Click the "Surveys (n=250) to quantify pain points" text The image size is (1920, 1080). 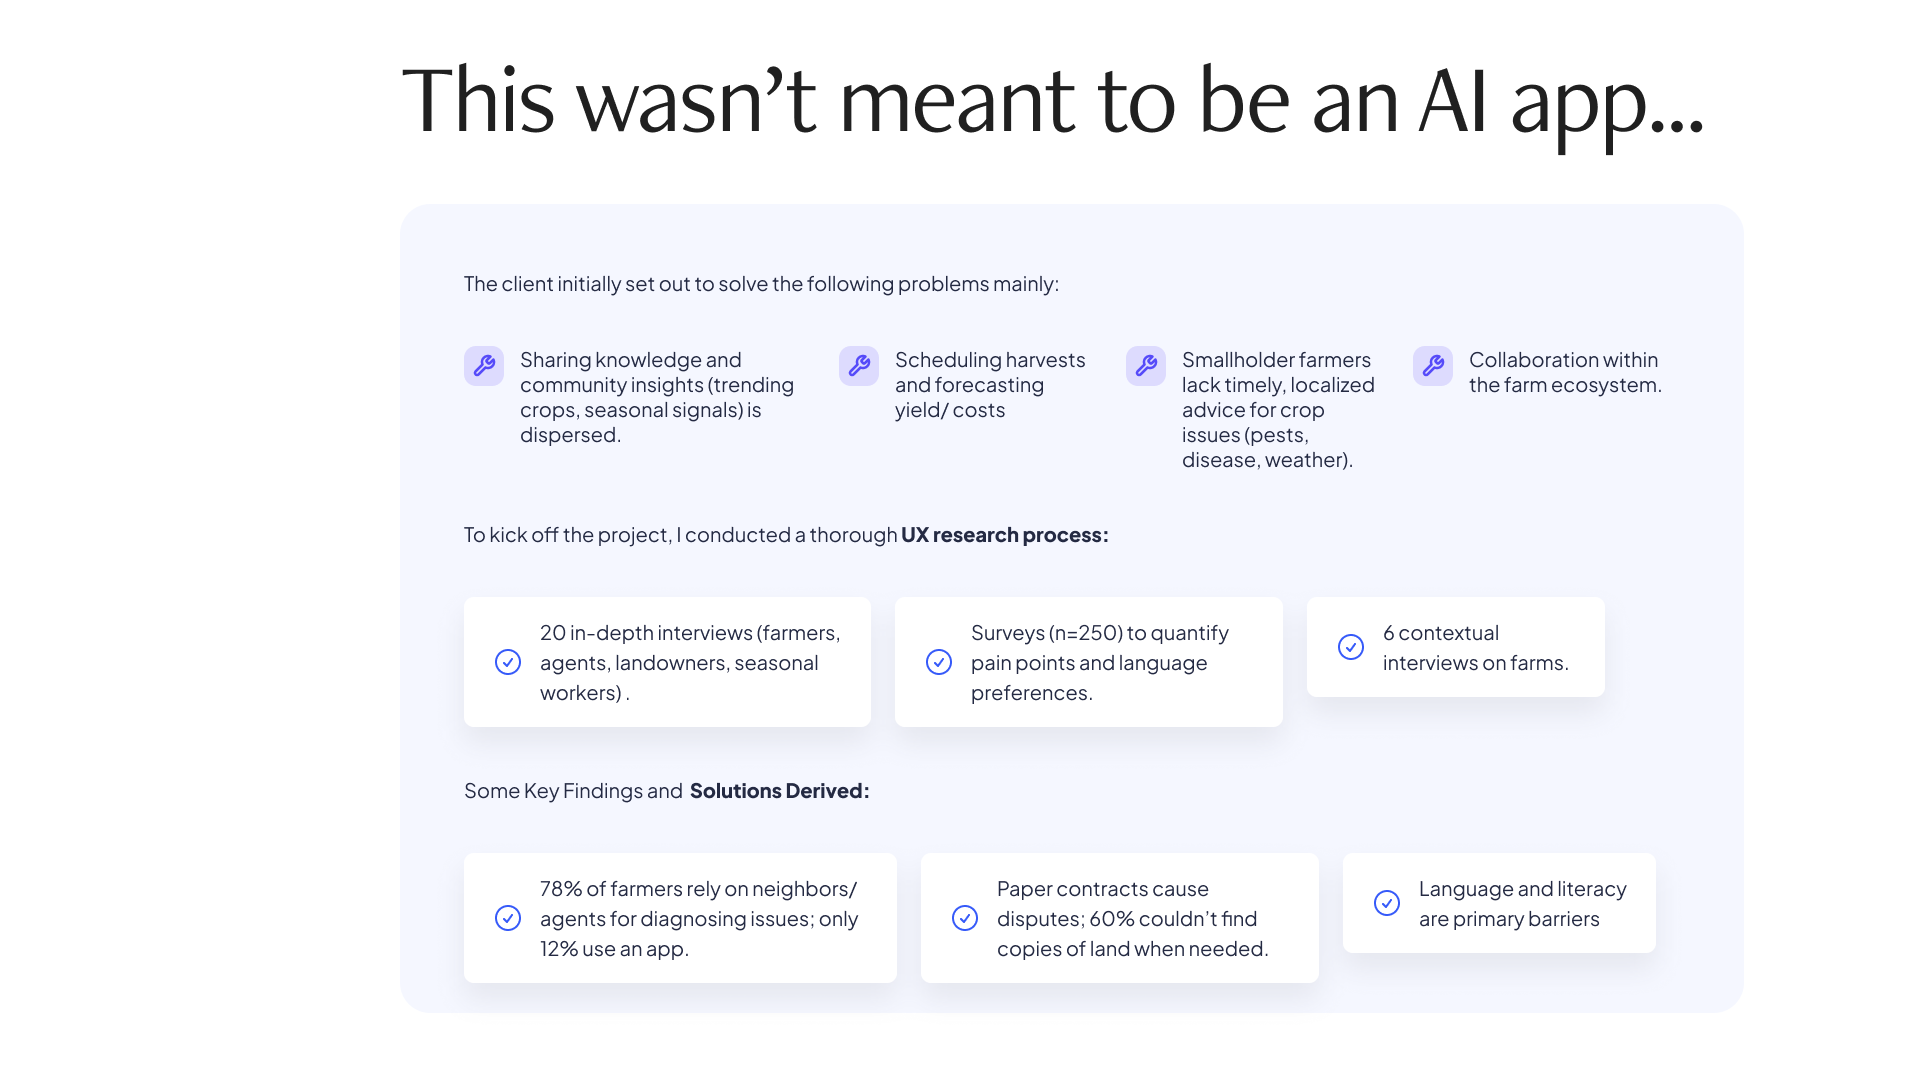tap(1100, 662)
